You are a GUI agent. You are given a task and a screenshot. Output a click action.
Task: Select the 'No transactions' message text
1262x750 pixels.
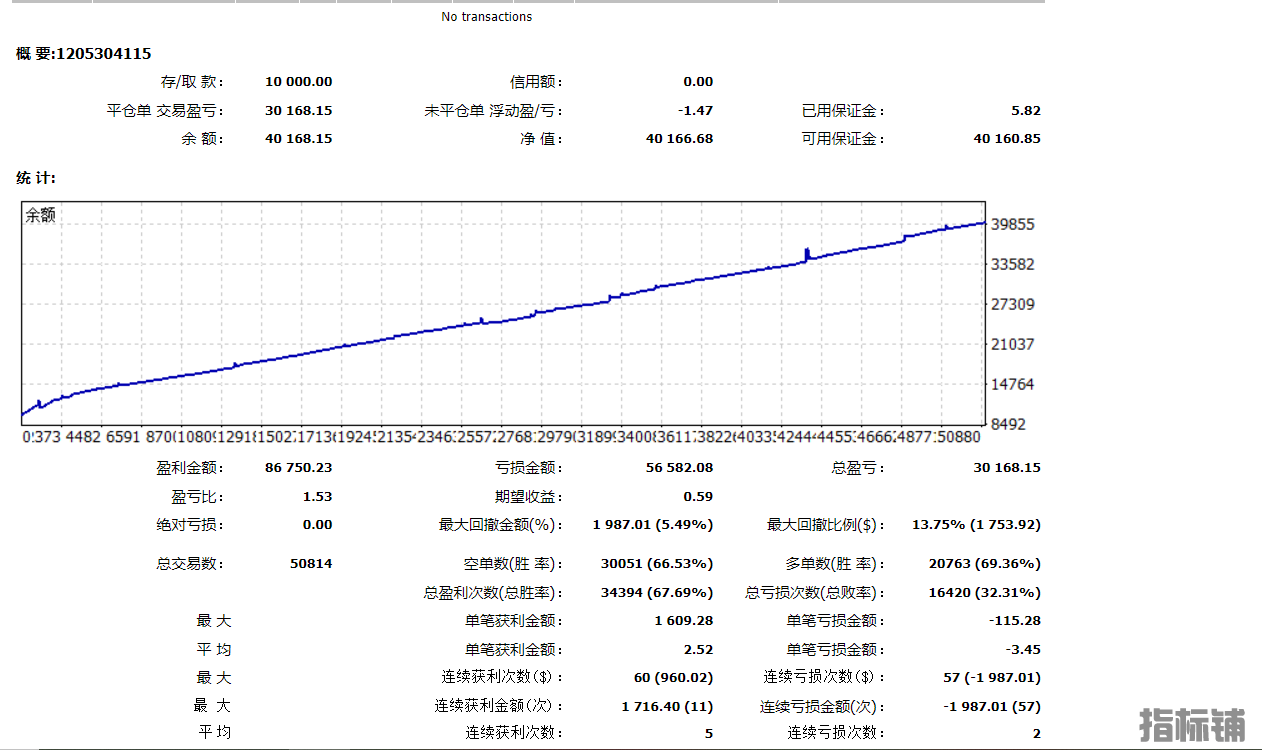tap(486, 17)
